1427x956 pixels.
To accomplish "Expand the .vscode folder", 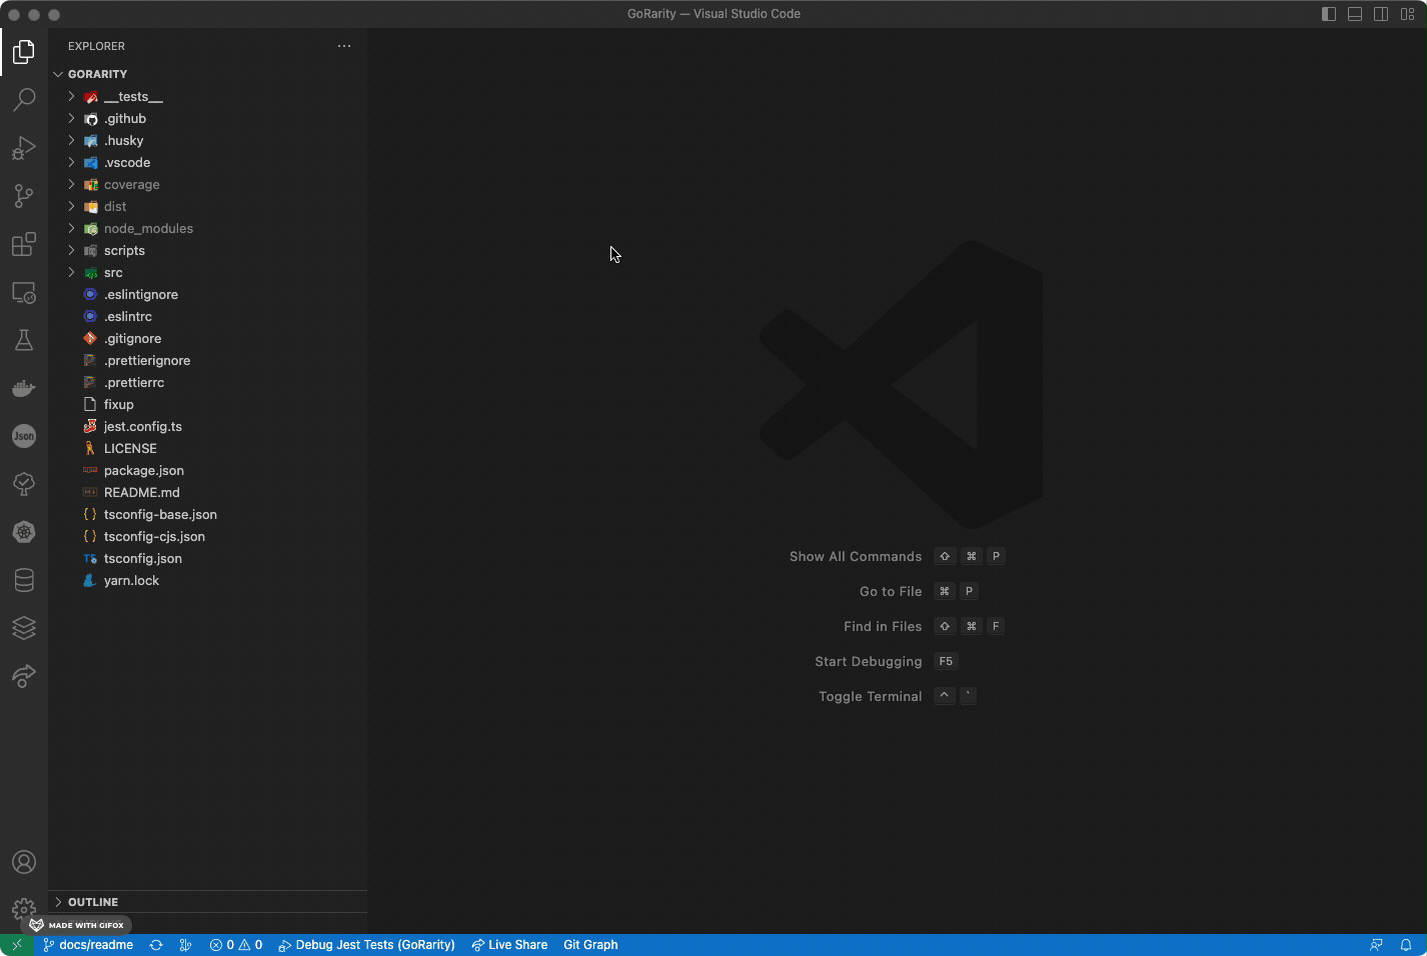I will (207, 163).
